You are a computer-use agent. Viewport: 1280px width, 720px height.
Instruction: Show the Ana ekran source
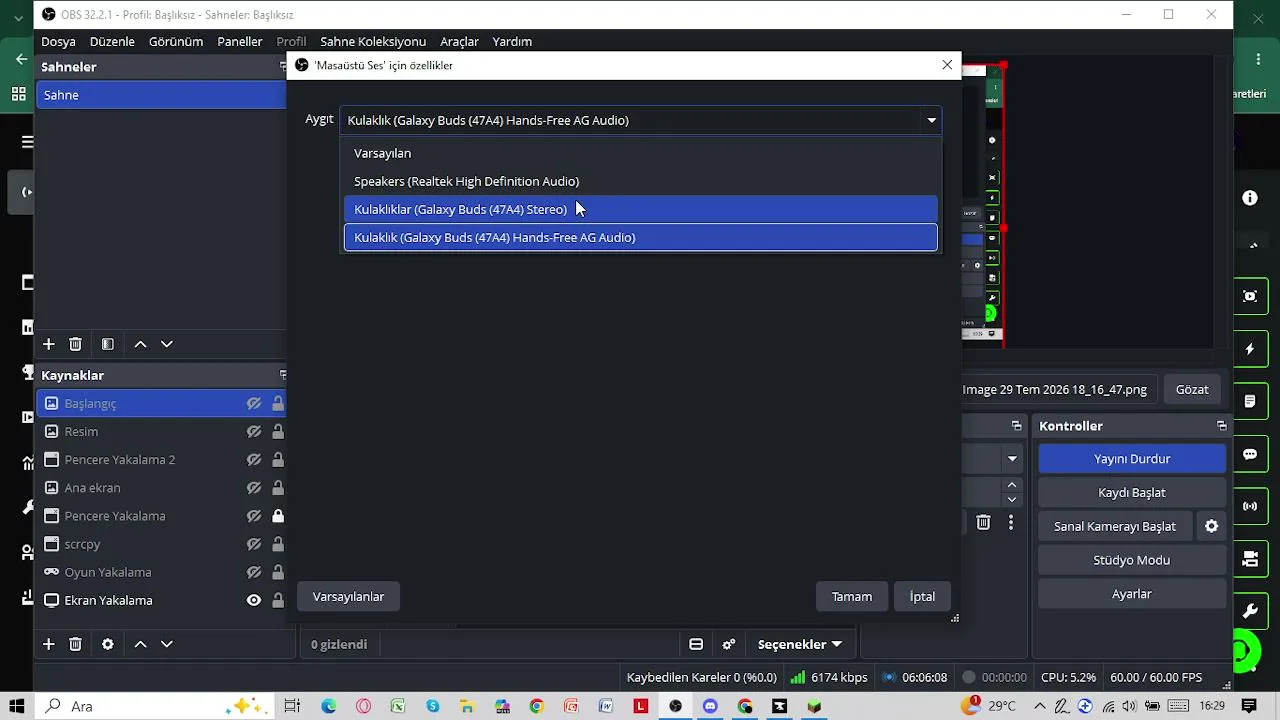point(254,488)
